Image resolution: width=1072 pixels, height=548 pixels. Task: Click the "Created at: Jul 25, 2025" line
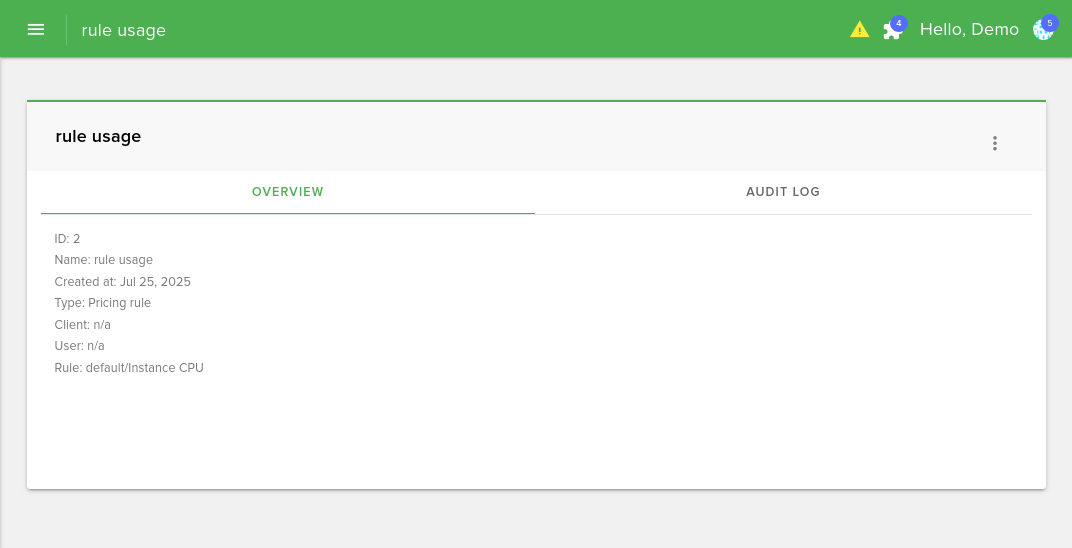coord(123,282)
